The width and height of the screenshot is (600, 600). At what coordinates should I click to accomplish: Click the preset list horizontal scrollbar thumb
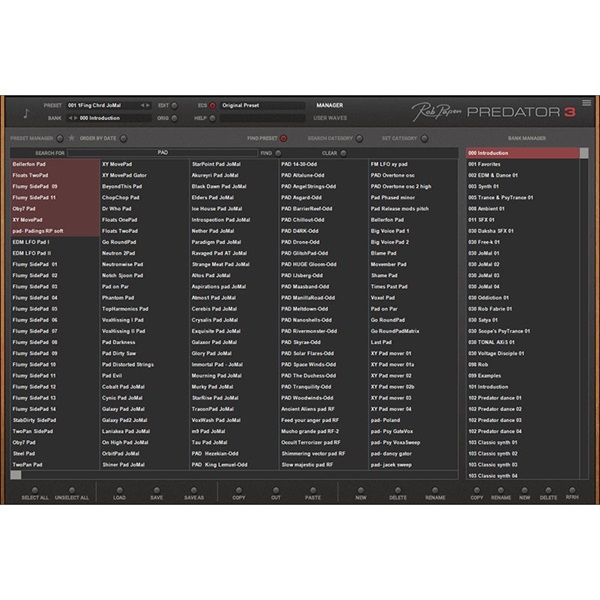coord(16,475)
